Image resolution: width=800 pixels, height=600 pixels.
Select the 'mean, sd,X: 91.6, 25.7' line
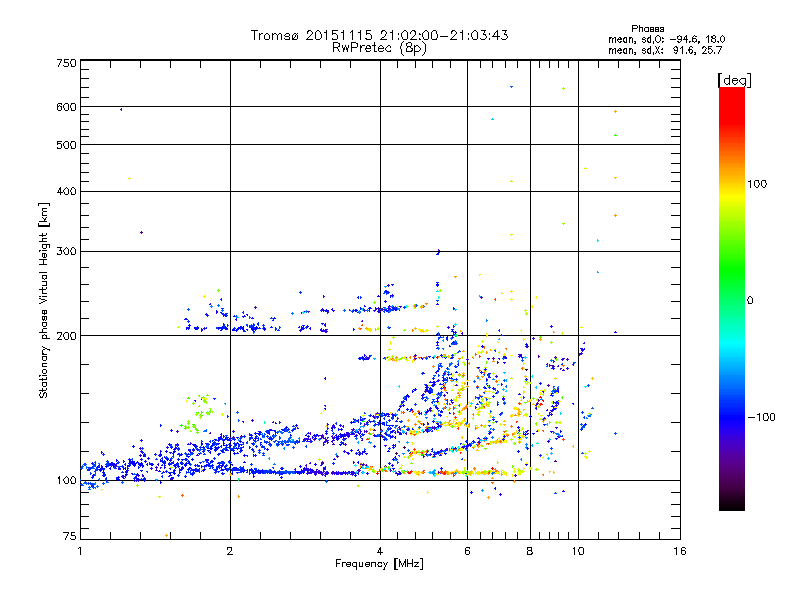click(x=665, y=50)
